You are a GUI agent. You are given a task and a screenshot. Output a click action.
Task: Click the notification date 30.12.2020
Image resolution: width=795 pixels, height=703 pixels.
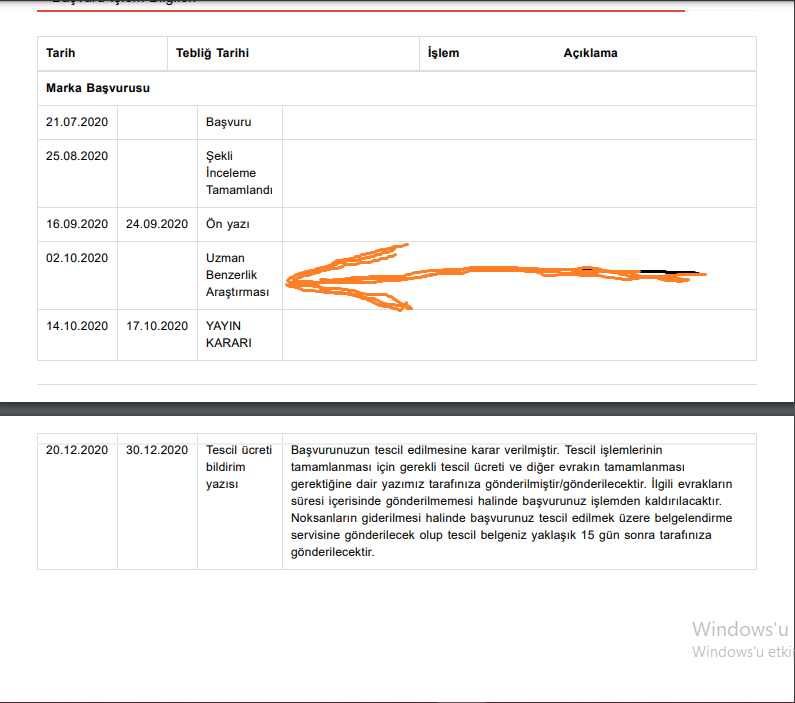tap(157, 450)
